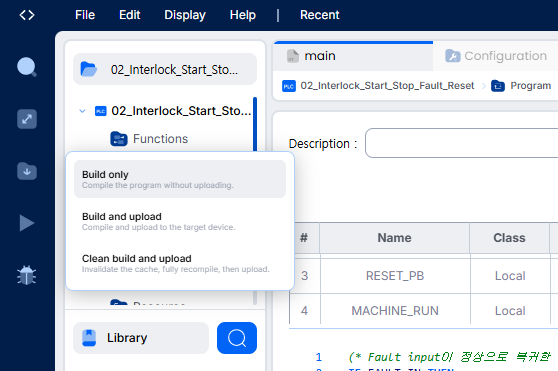The image size is (558, 371).
Task: Click the Library button
Action: tap(141, 338)
